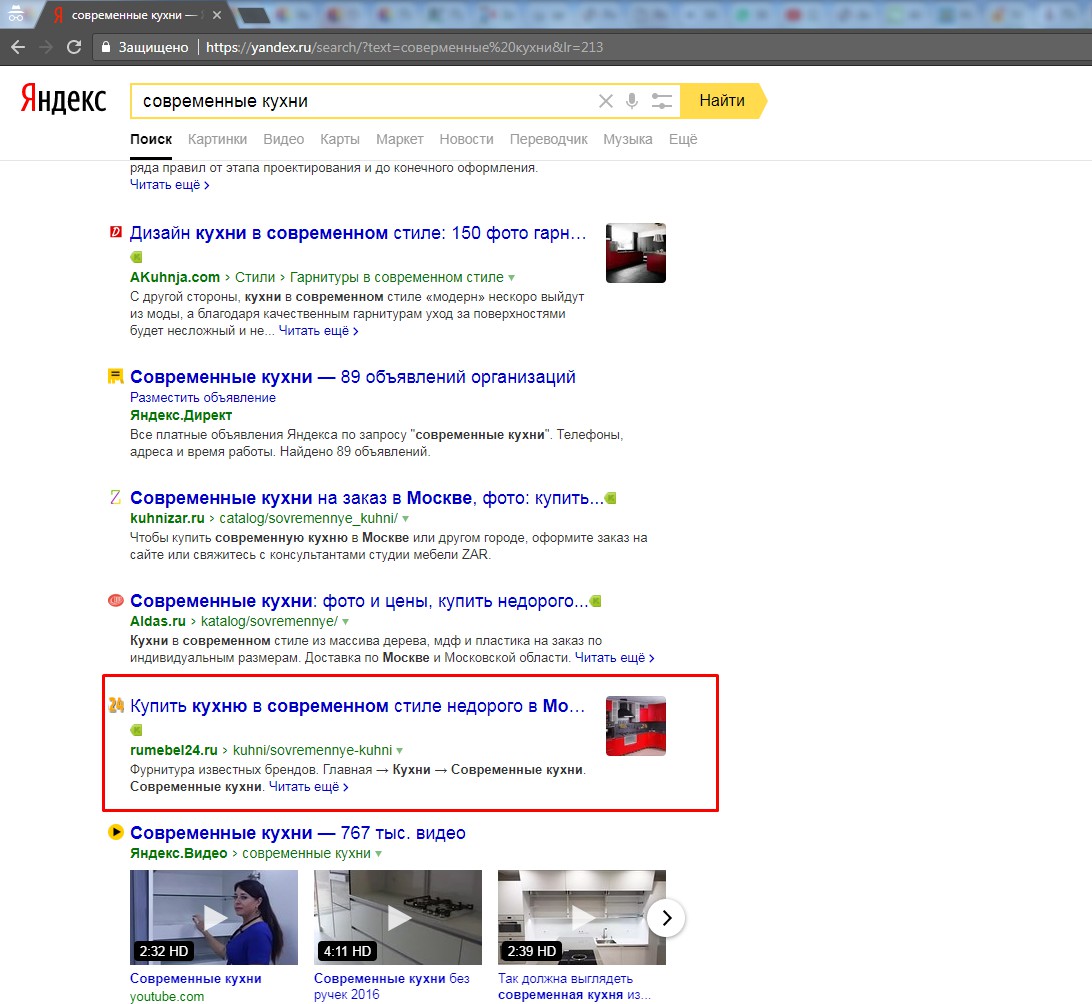Image resolution: width=1092 pixels, height=1004 pixels.
Task: Open advanced search settings icon
Action: point(662,102)
